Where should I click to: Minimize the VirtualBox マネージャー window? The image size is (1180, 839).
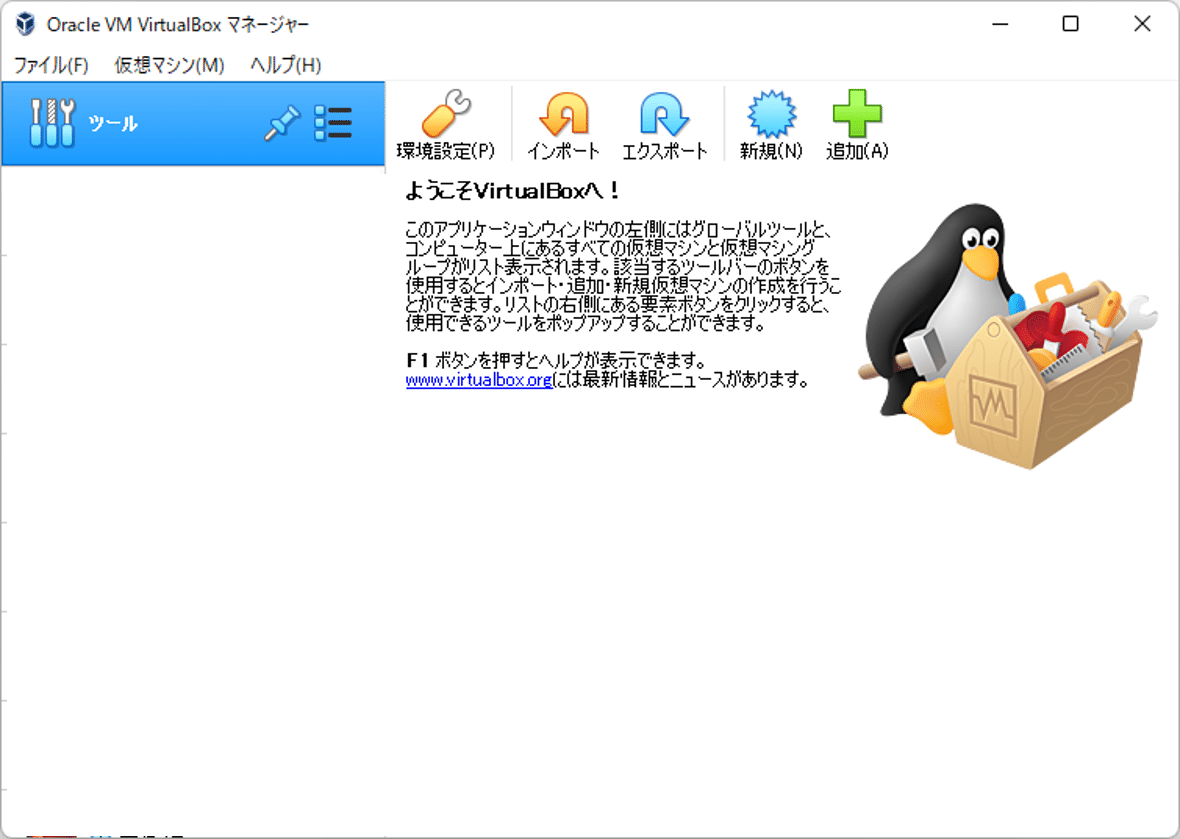pos(1000,24)
